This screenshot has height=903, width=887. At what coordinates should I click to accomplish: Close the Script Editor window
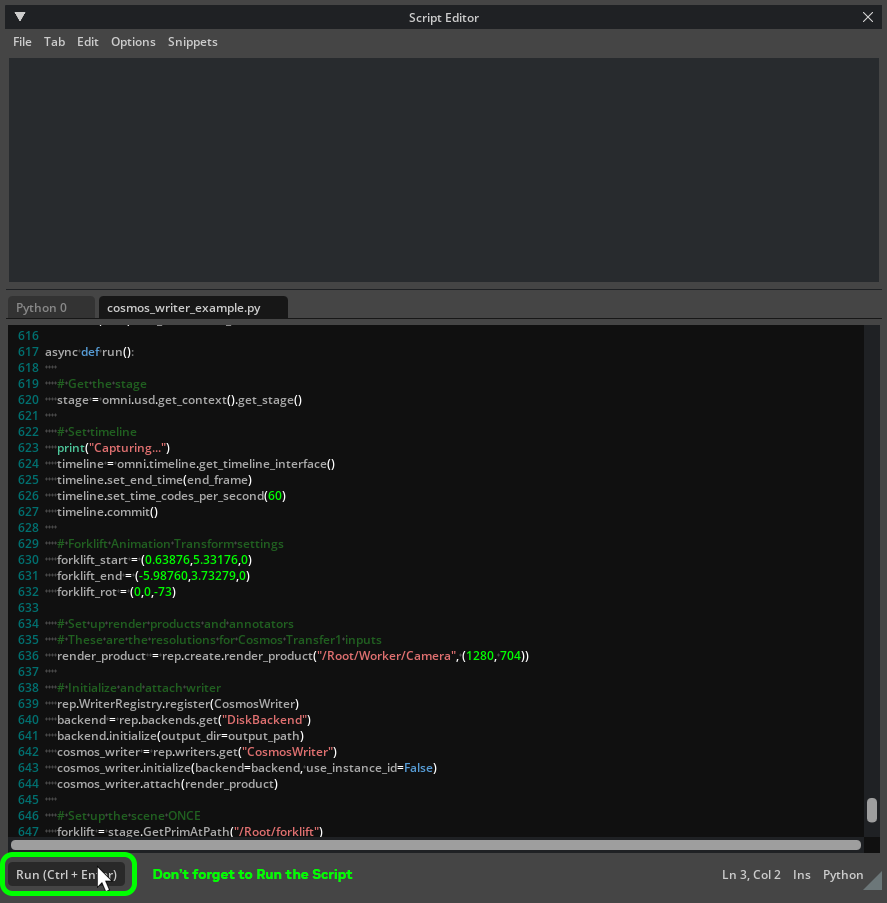868,17
